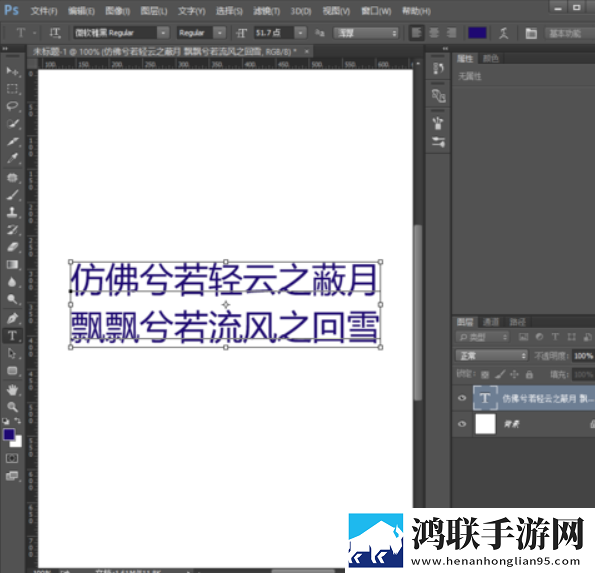The image size is (595, 573).
Task: Click the layer opacity 100% field
Action: tap(583, 356)
